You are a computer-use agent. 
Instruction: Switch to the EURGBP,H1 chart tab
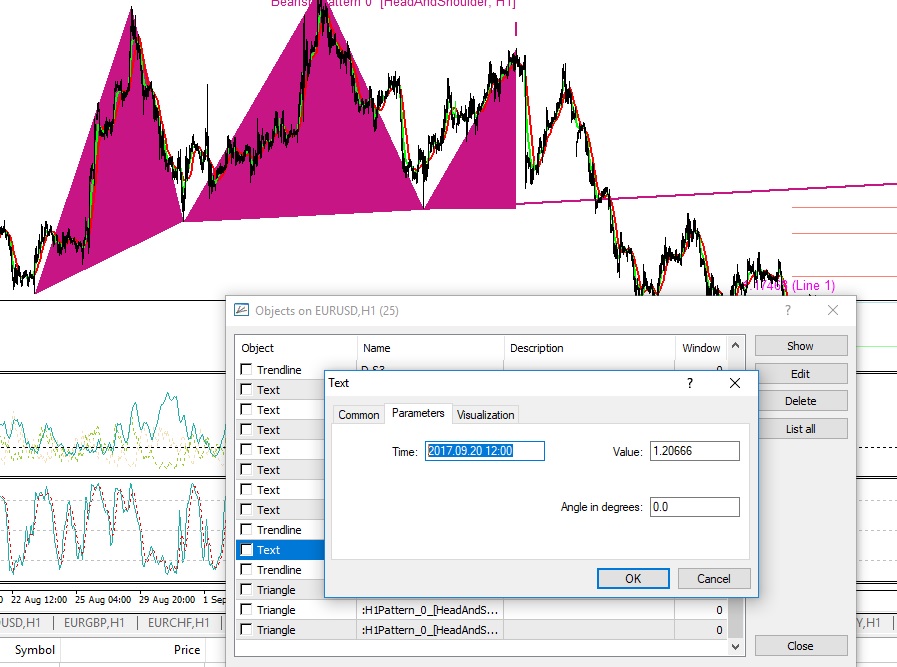pos(94,622)
